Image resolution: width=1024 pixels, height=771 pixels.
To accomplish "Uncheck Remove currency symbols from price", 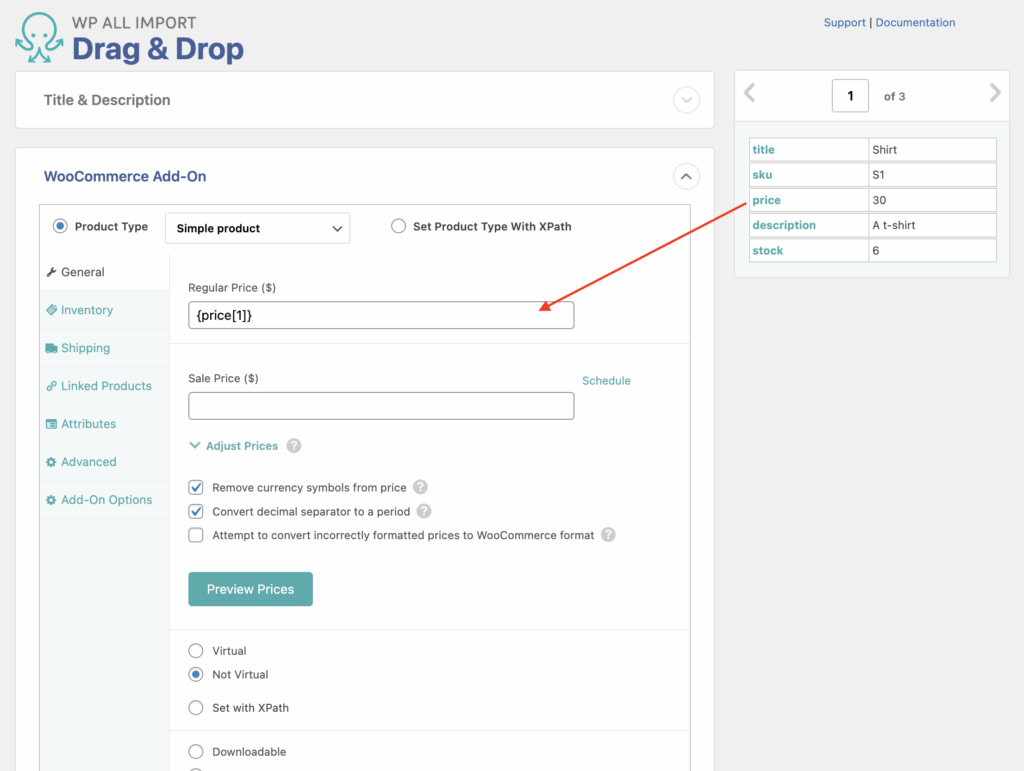I will click(196, 487).
